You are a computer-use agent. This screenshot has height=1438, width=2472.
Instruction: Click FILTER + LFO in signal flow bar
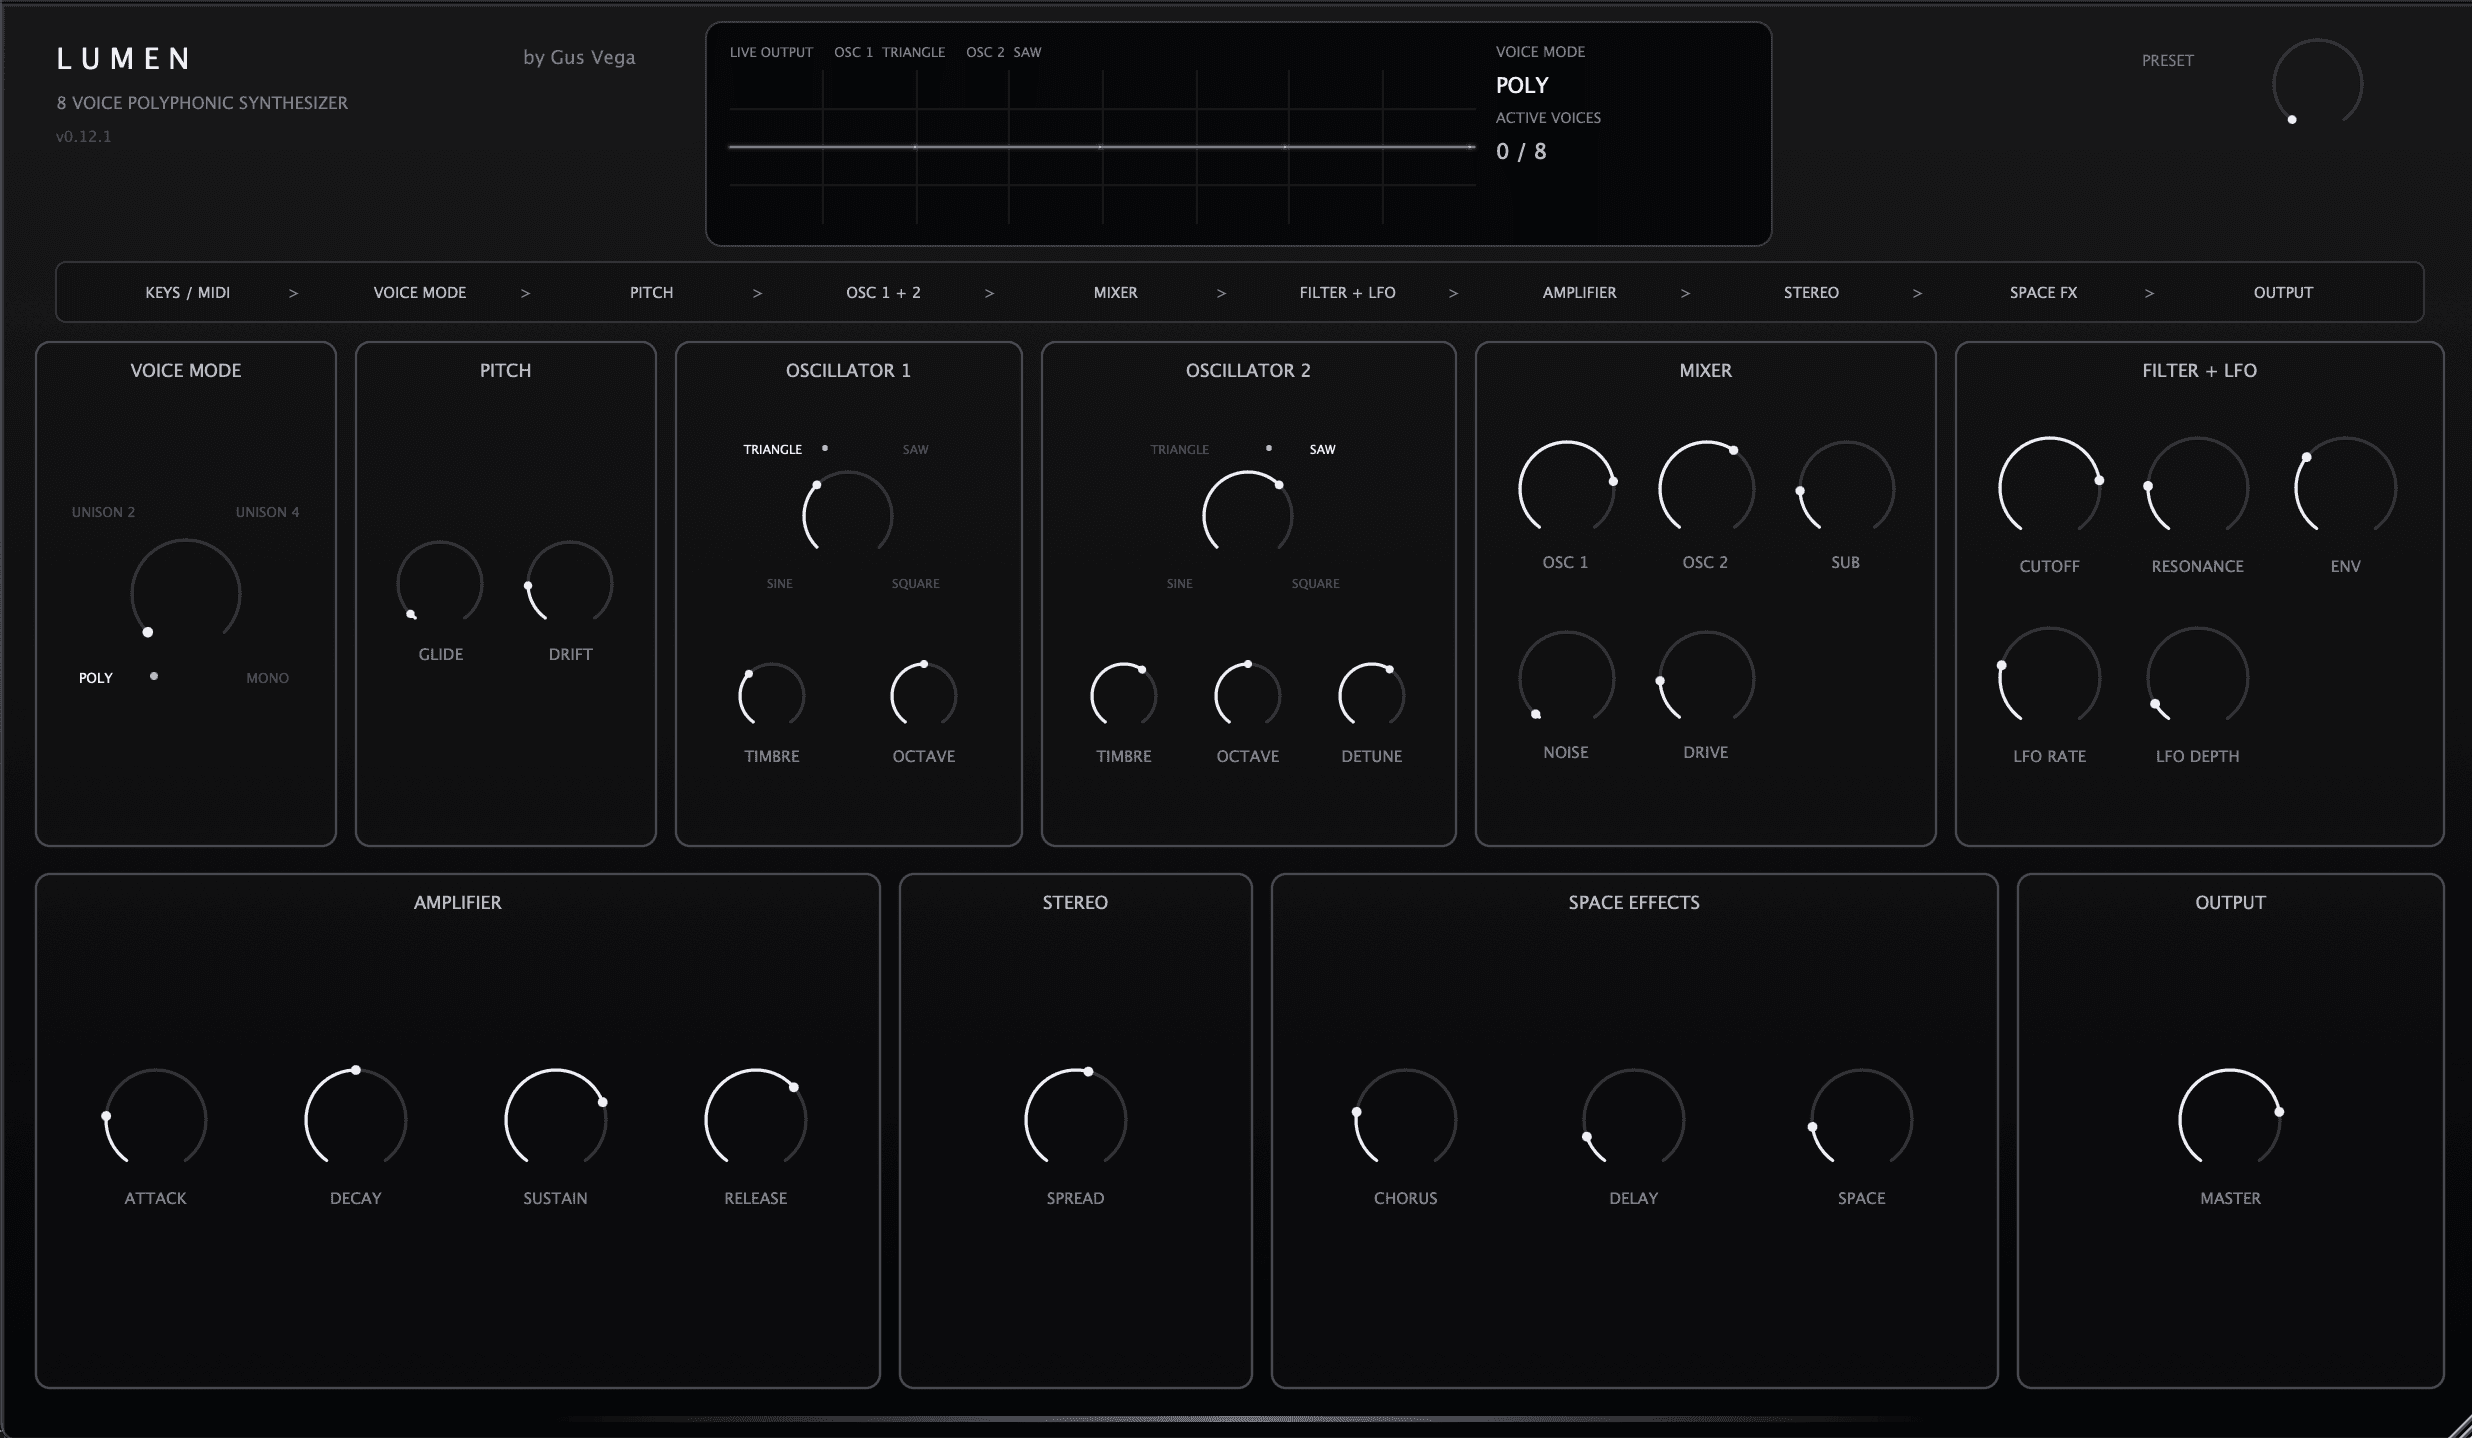pos(1347,293)
